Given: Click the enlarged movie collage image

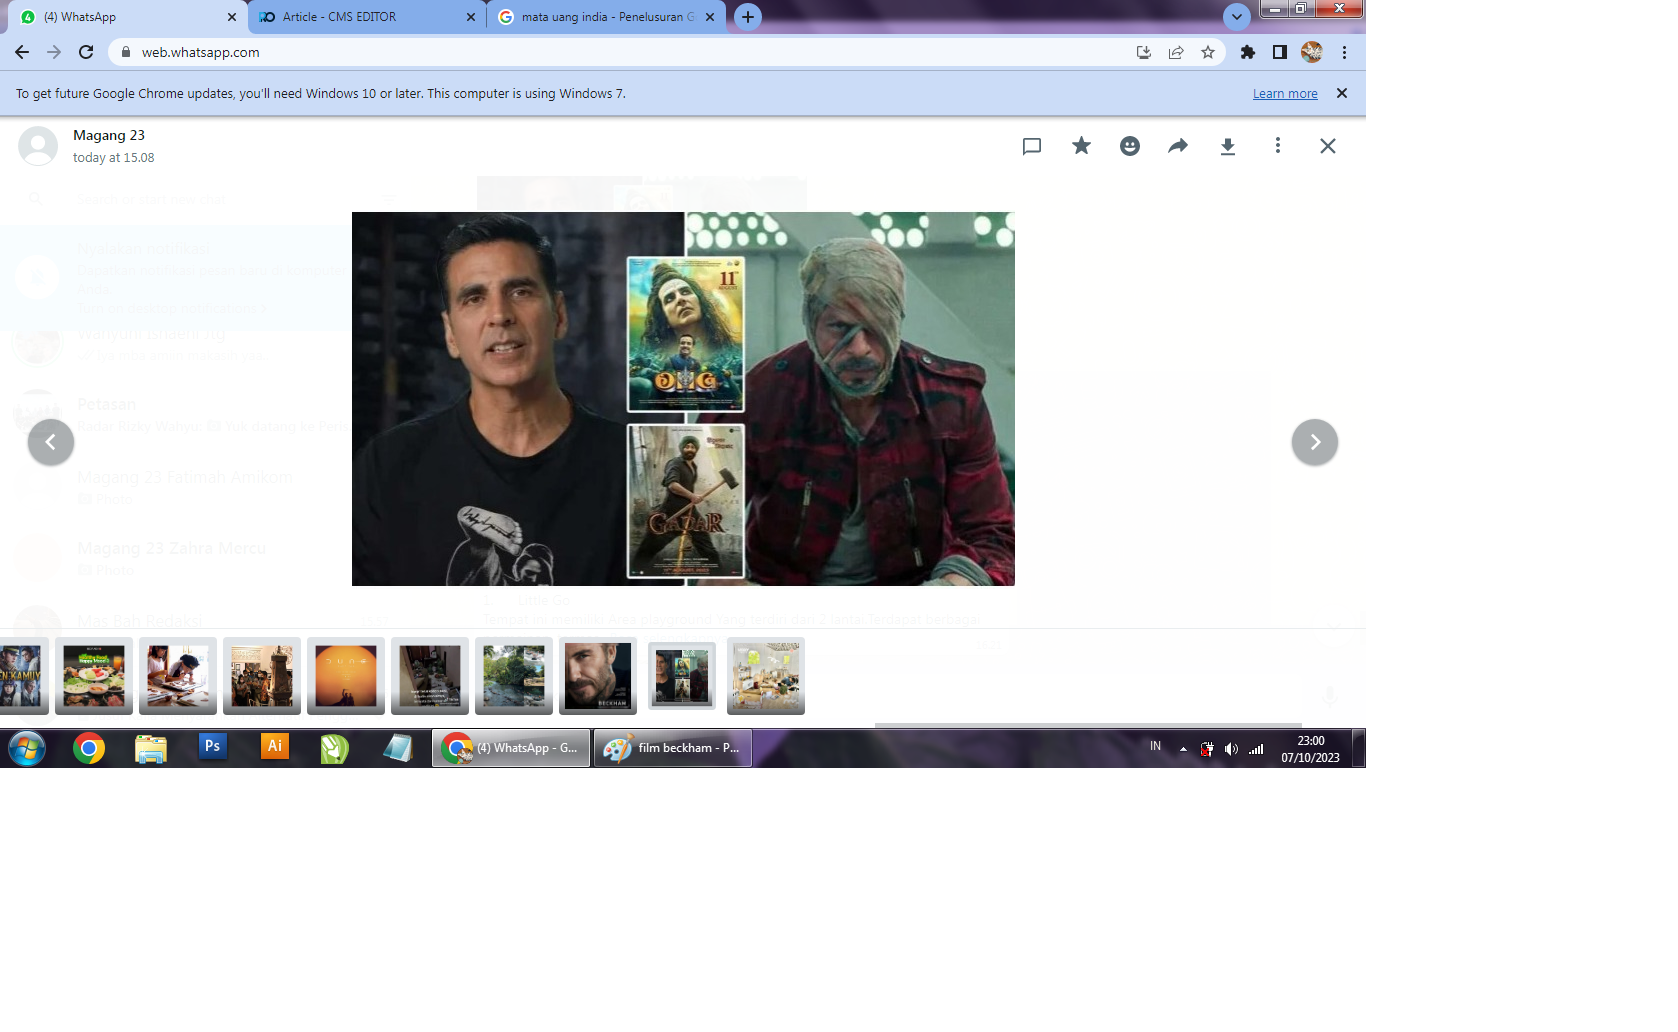Looking at the screenshot, I should (683, 399).
